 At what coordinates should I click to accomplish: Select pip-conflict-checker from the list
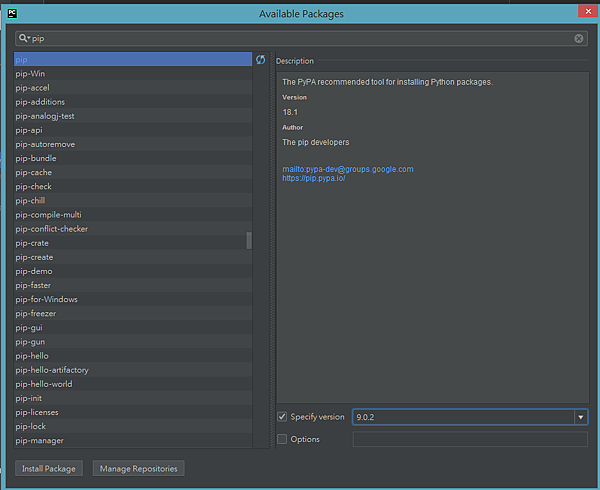pyautogui.click(x=52, y=229)
